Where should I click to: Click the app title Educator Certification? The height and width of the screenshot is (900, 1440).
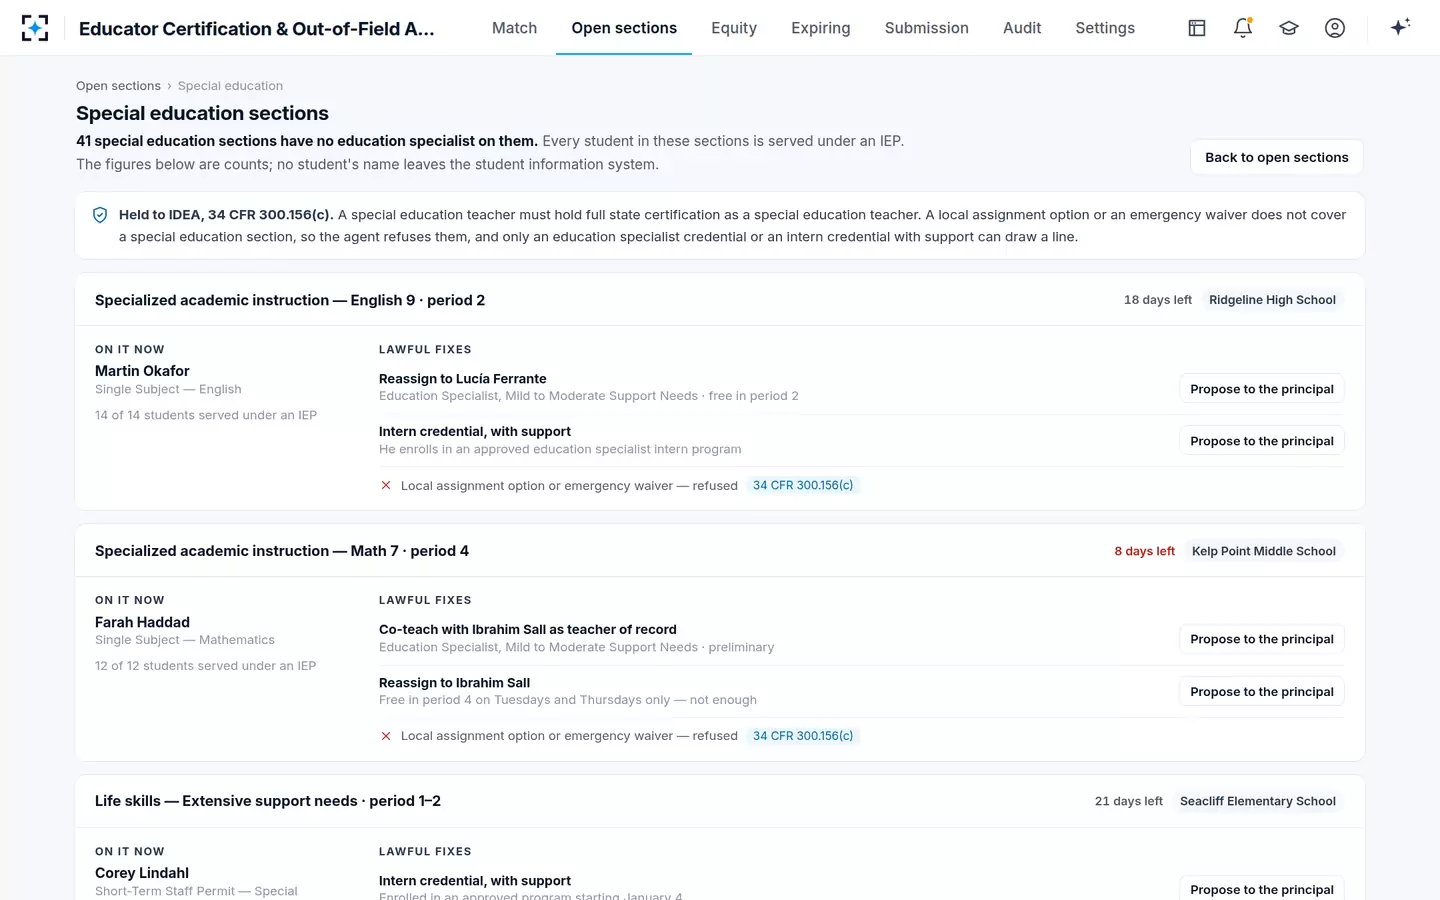(x=257, y=29)
